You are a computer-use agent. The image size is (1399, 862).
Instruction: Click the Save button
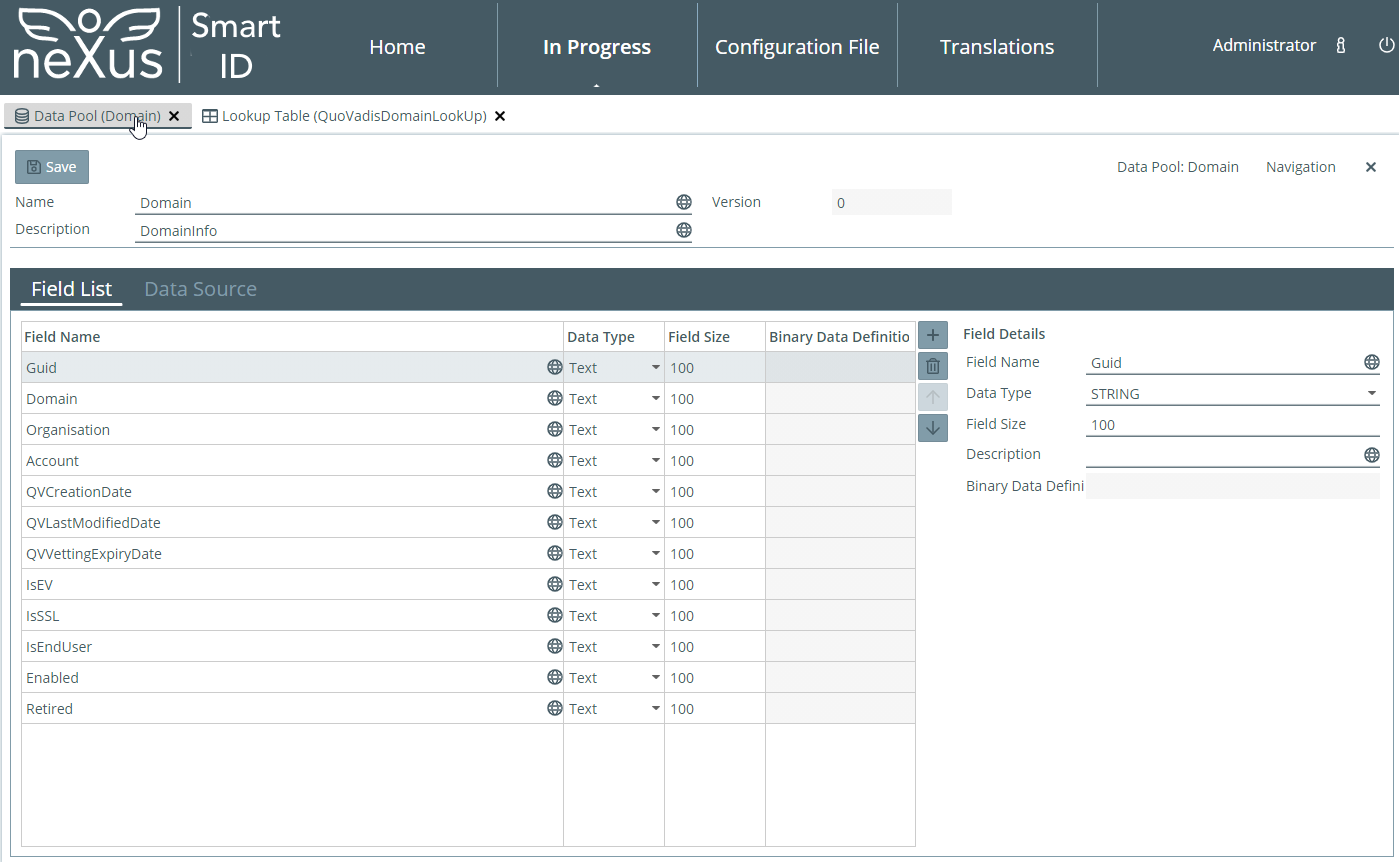click(x=51, y=166)
